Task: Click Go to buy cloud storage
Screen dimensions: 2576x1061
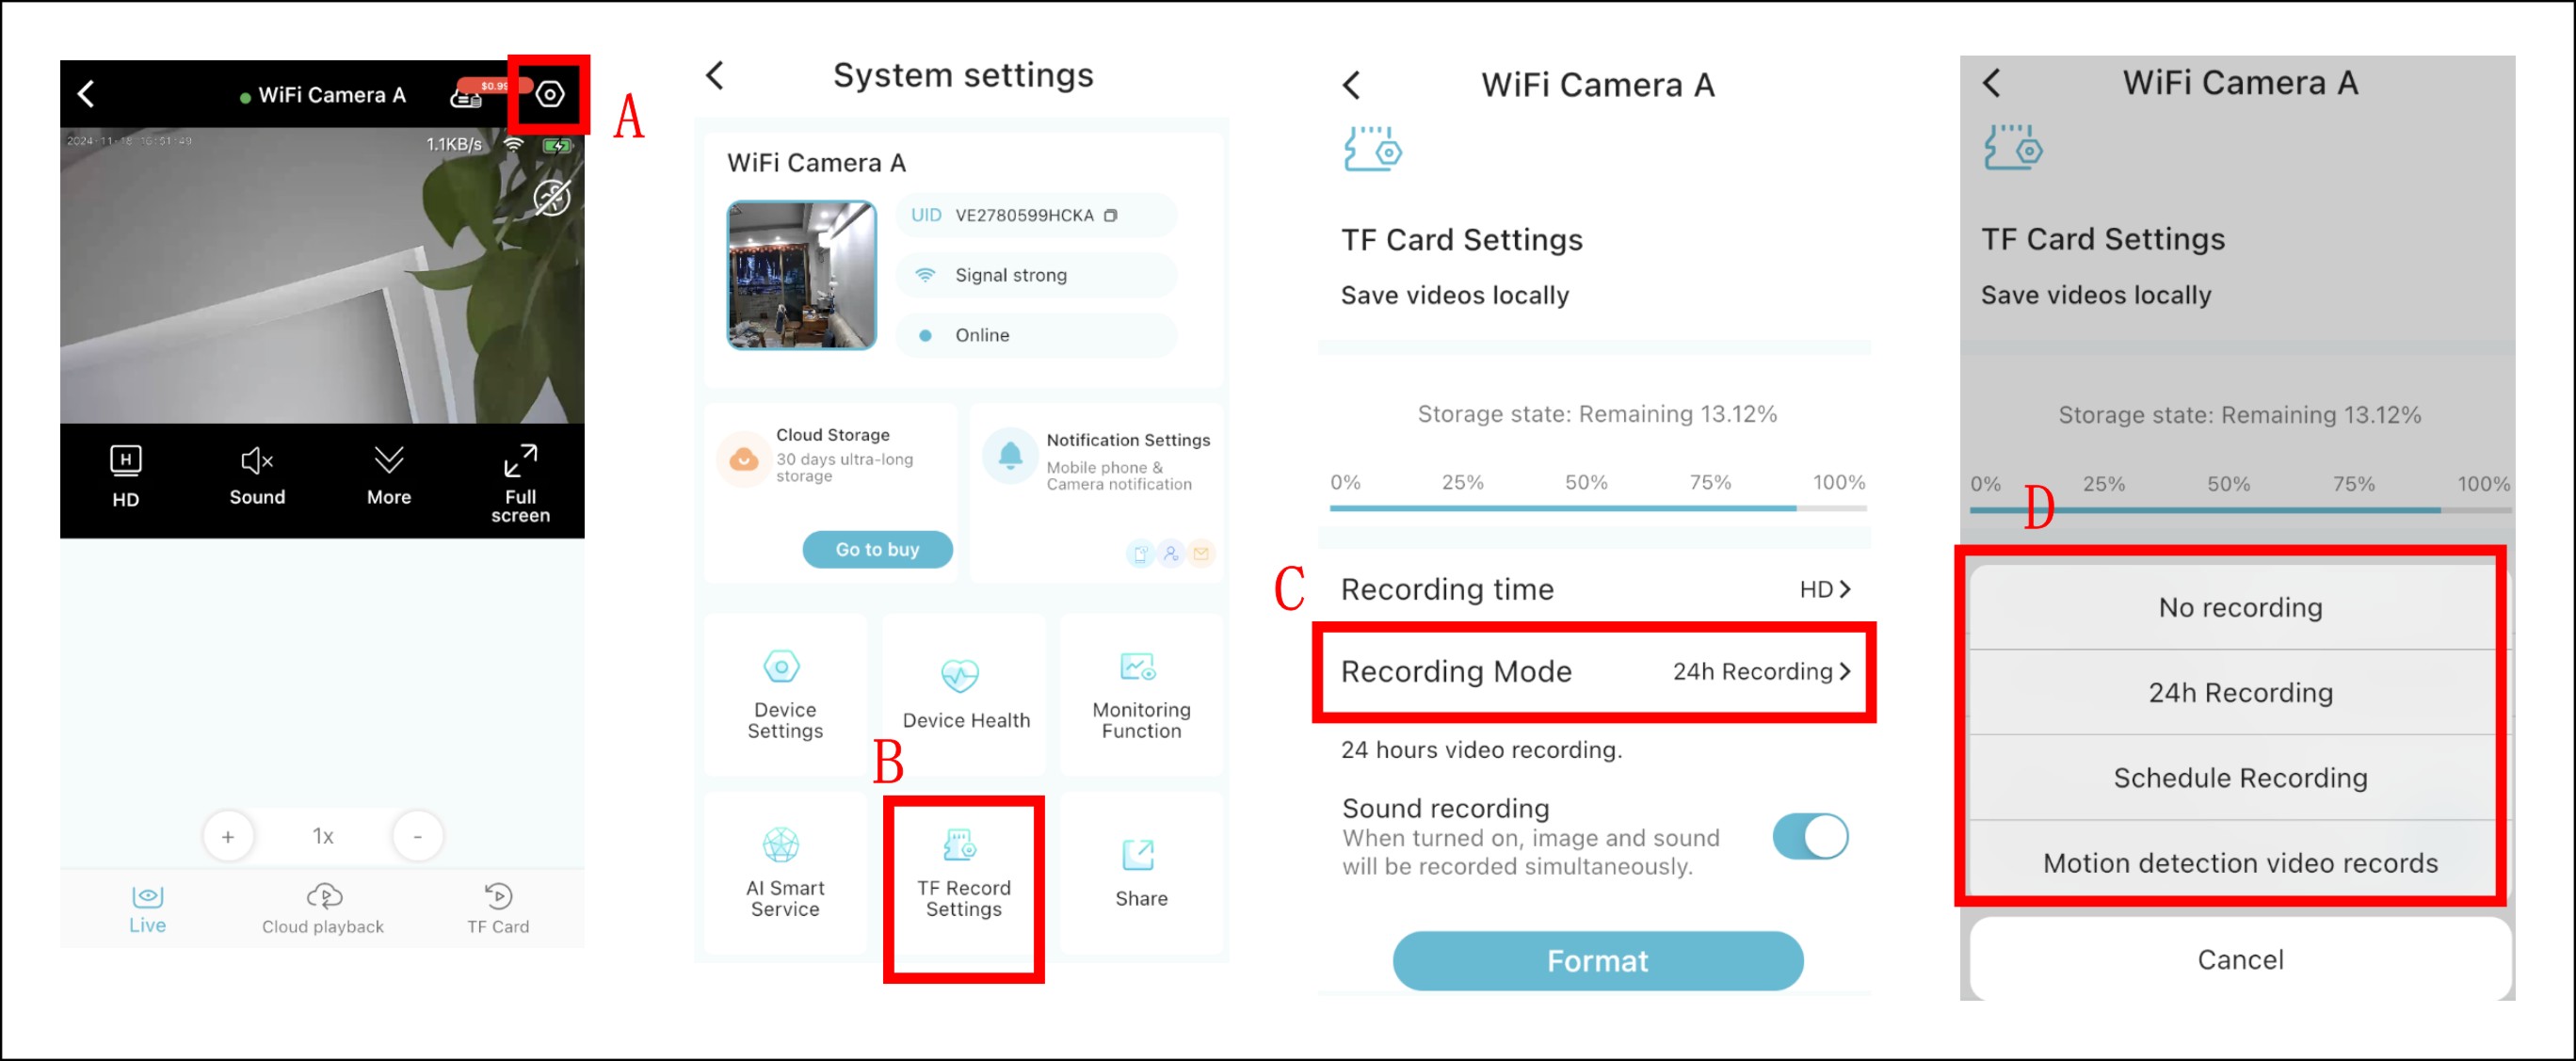Action: pyautogui.click(x=877, y=549)
